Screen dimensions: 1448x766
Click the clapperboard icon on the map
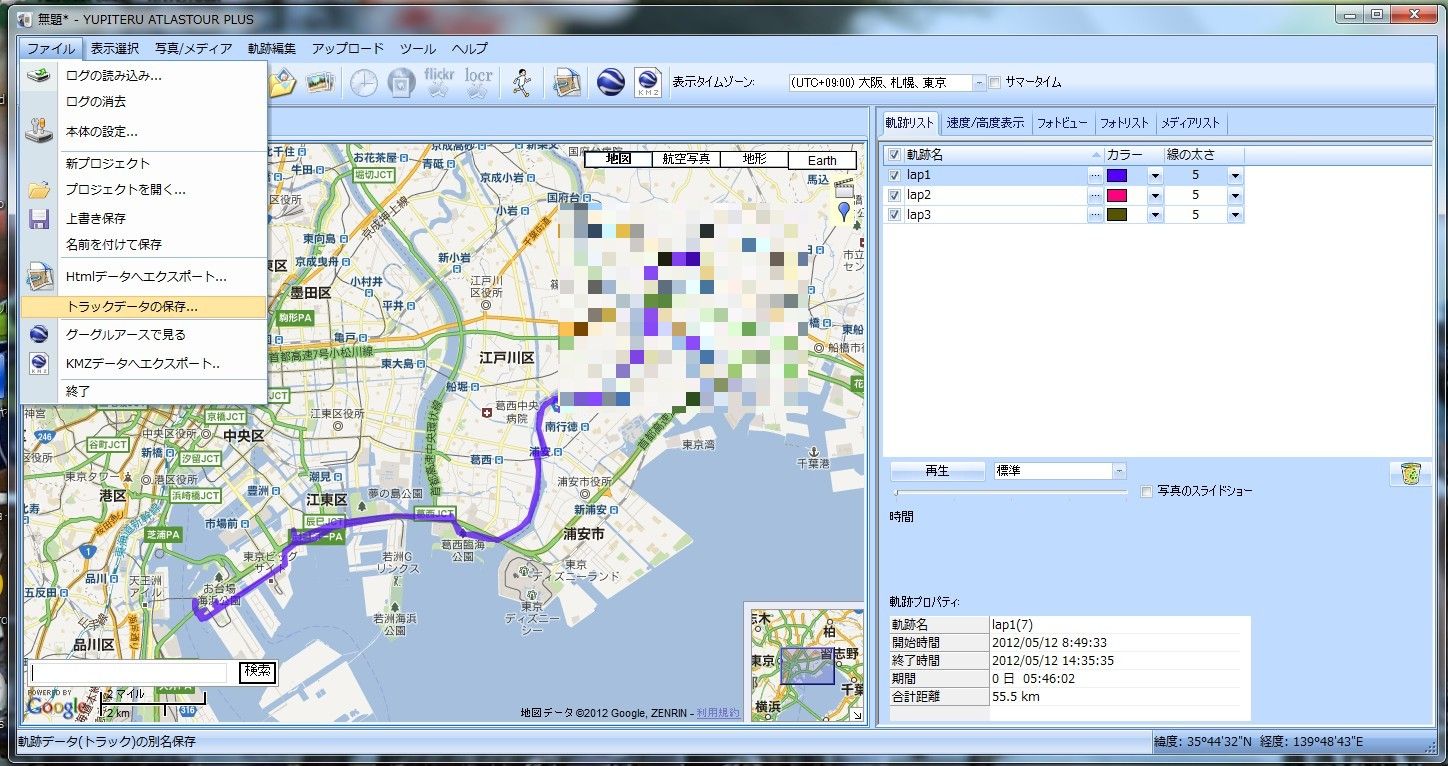coord(845,187)
